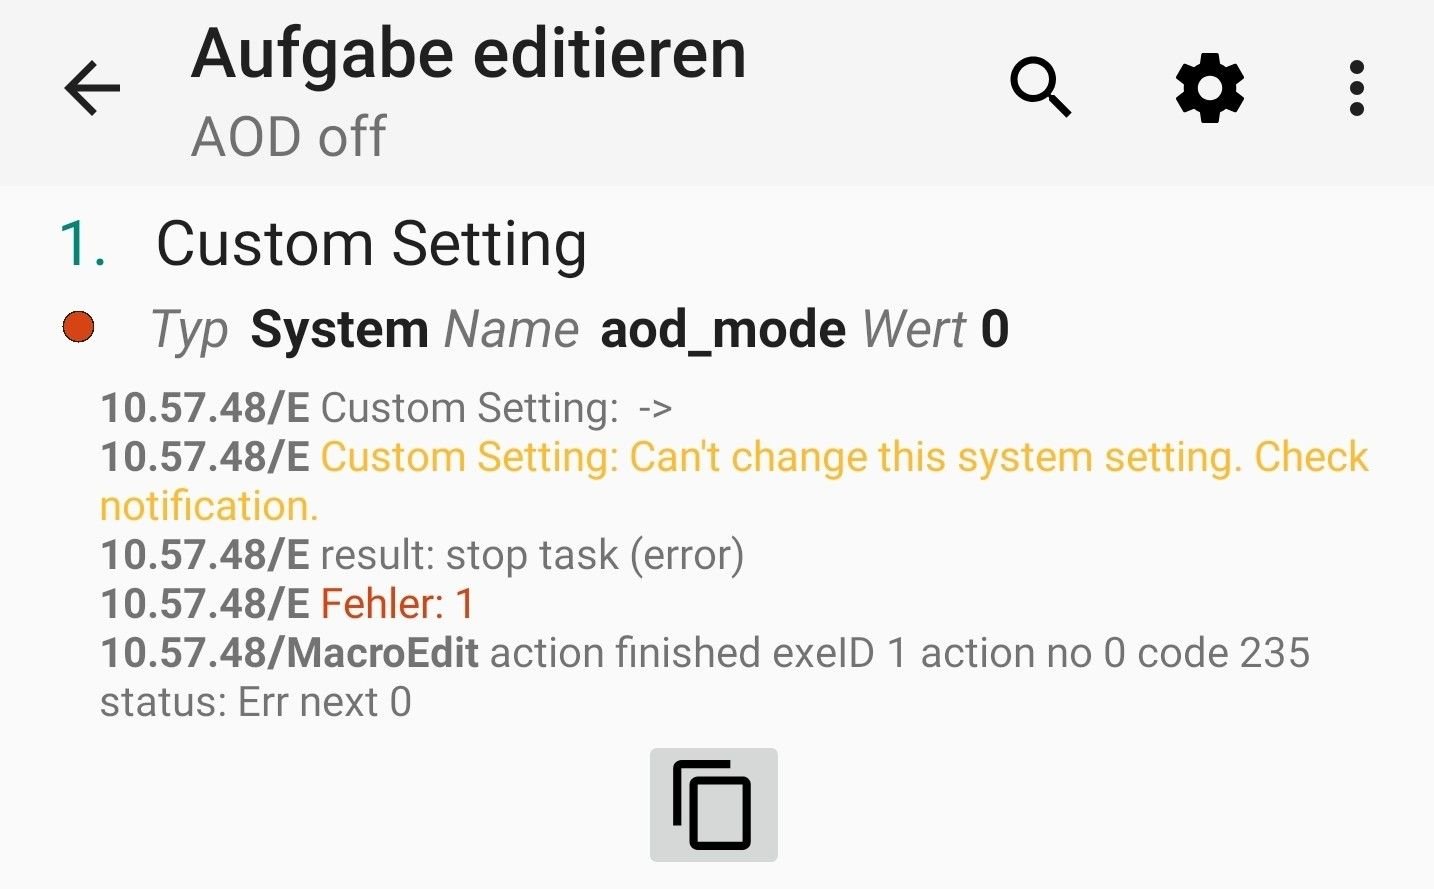
Task: Select the Custom Setting action title
Action: point(371,244)
